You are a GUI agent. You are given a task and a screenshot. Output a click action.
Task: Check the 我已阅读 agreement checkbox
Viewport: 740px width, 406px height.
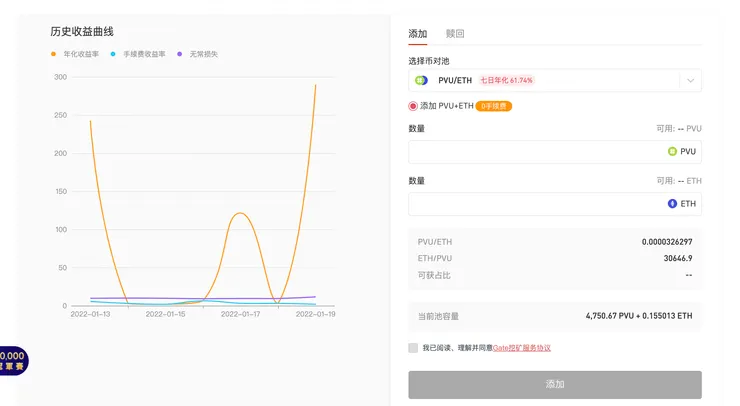(x=413, y=348)
